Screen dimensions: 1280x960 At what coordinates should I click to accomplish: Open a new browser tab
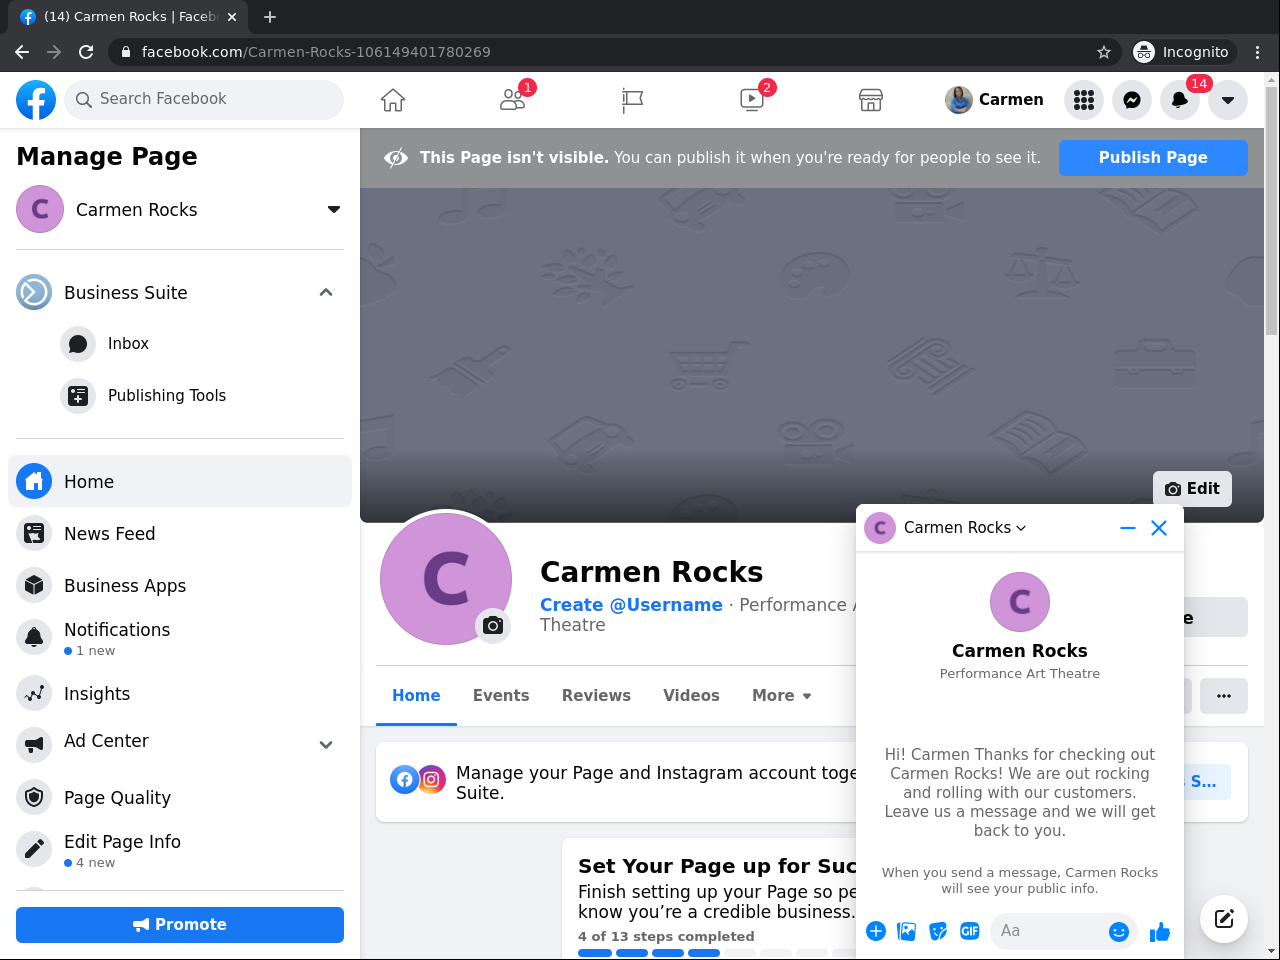(x=270, y=17)
